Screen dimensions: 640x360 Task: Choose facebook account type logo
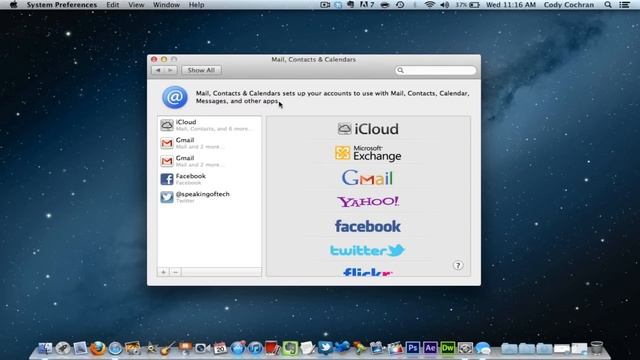pyautogui.click(x=368, y=226)
